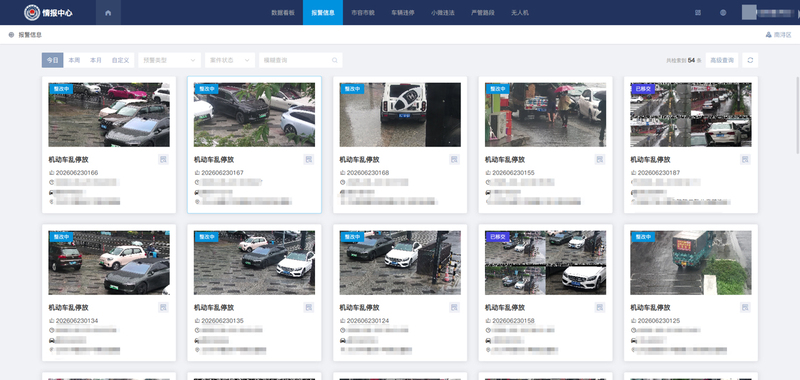Open the user avatar menu

[x=749, y=12]
